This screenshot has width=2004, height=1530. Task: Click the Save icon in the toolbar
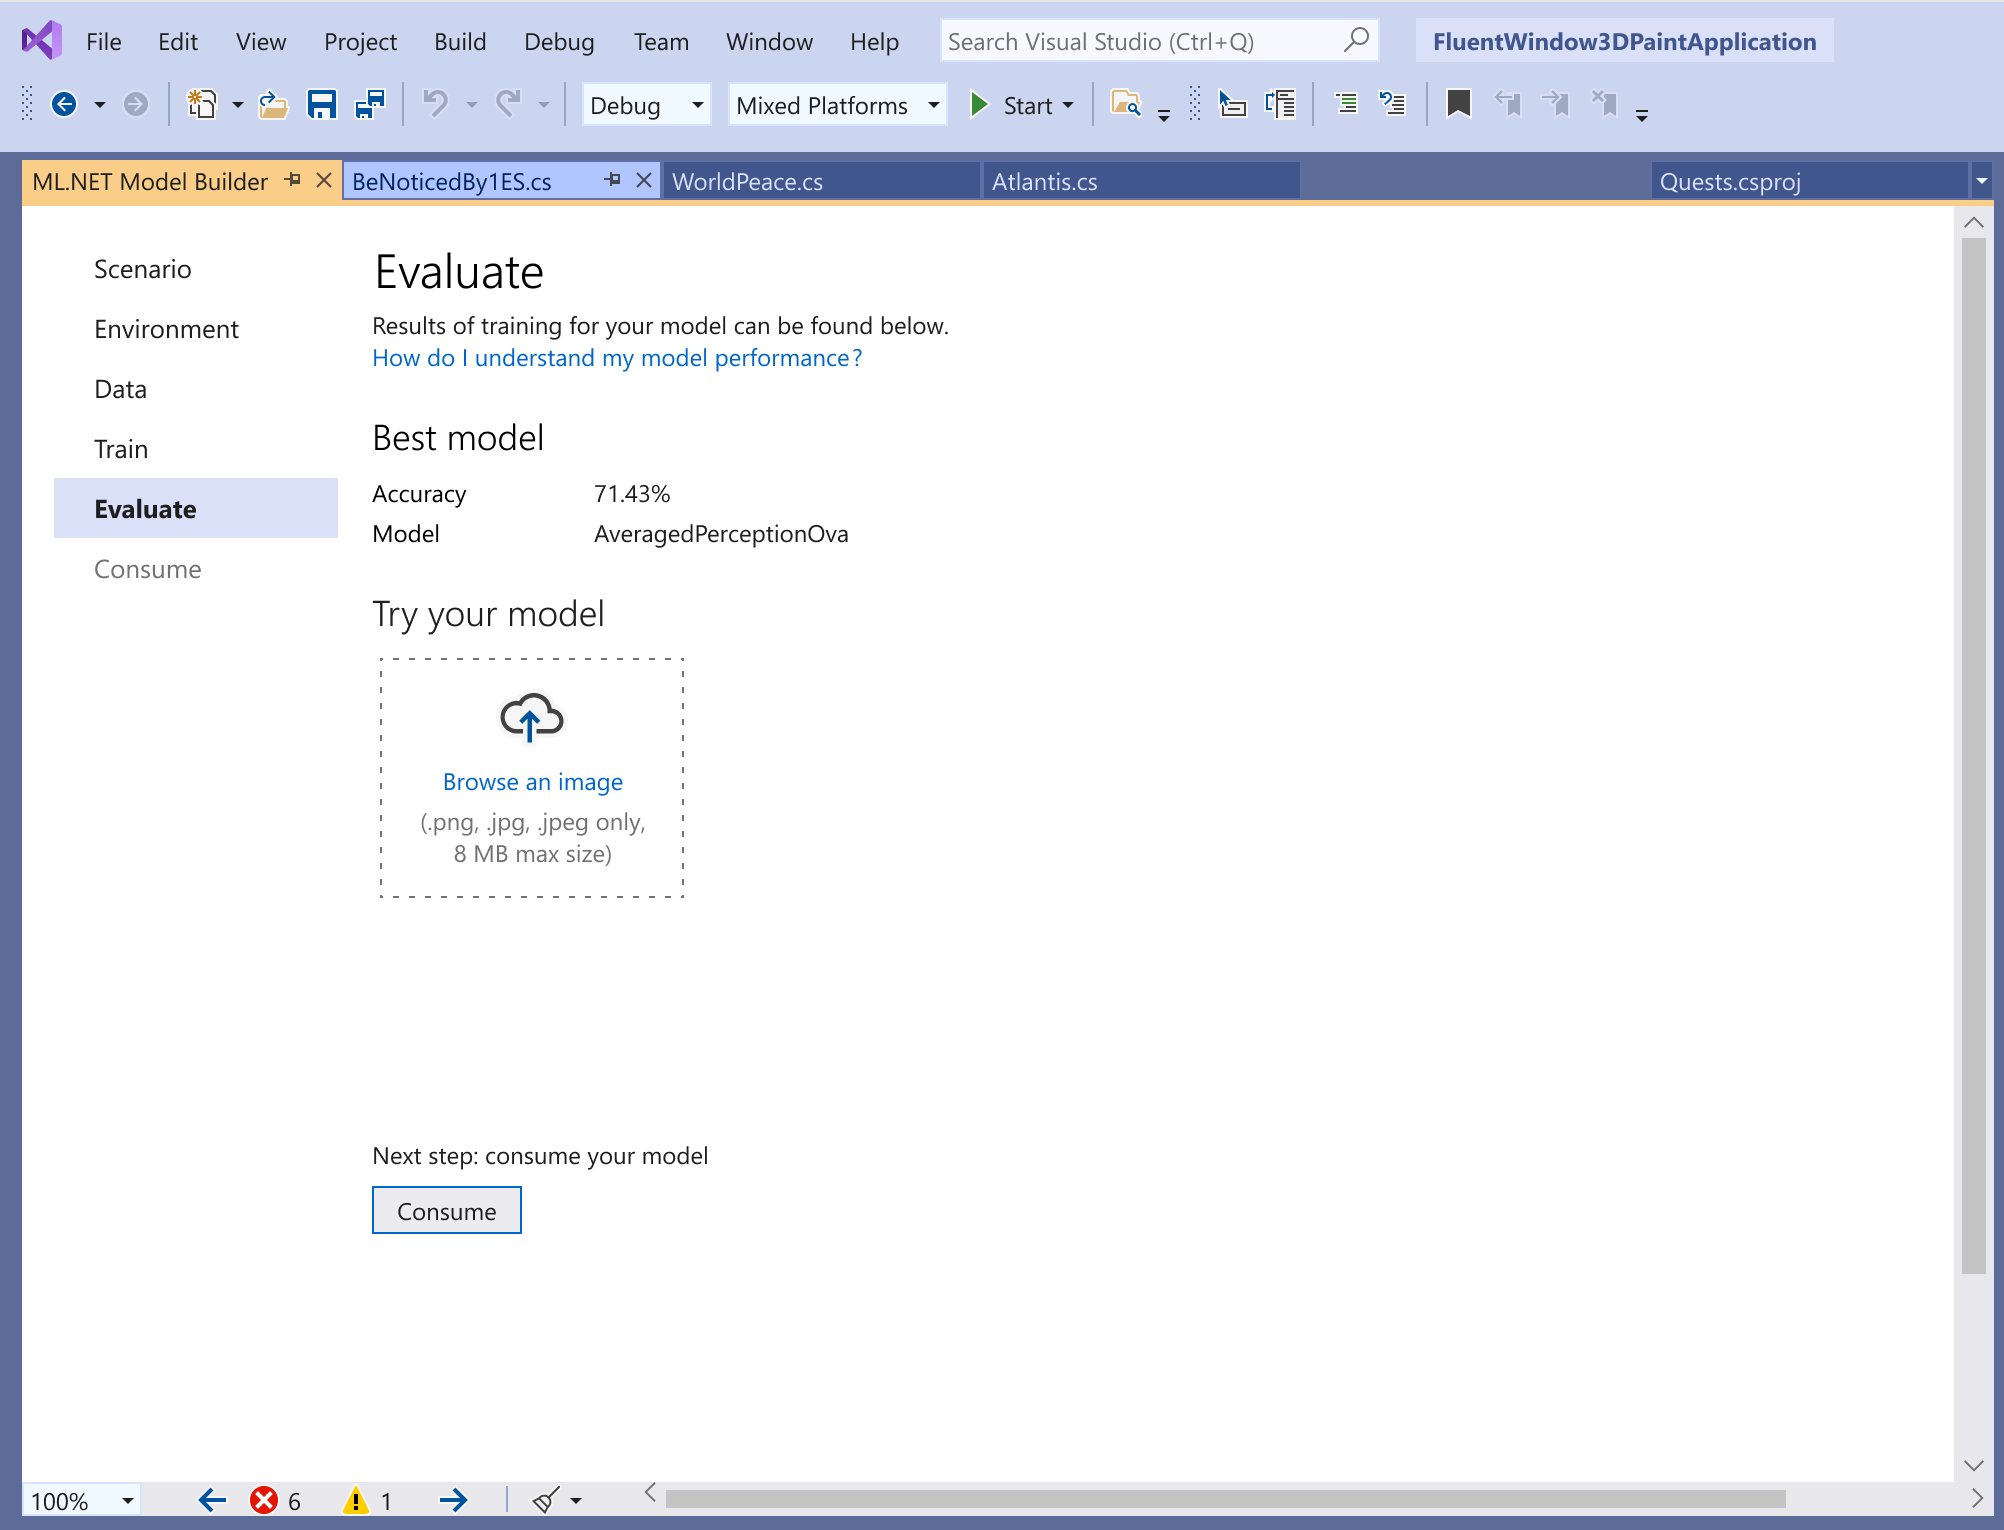[322, 104]
